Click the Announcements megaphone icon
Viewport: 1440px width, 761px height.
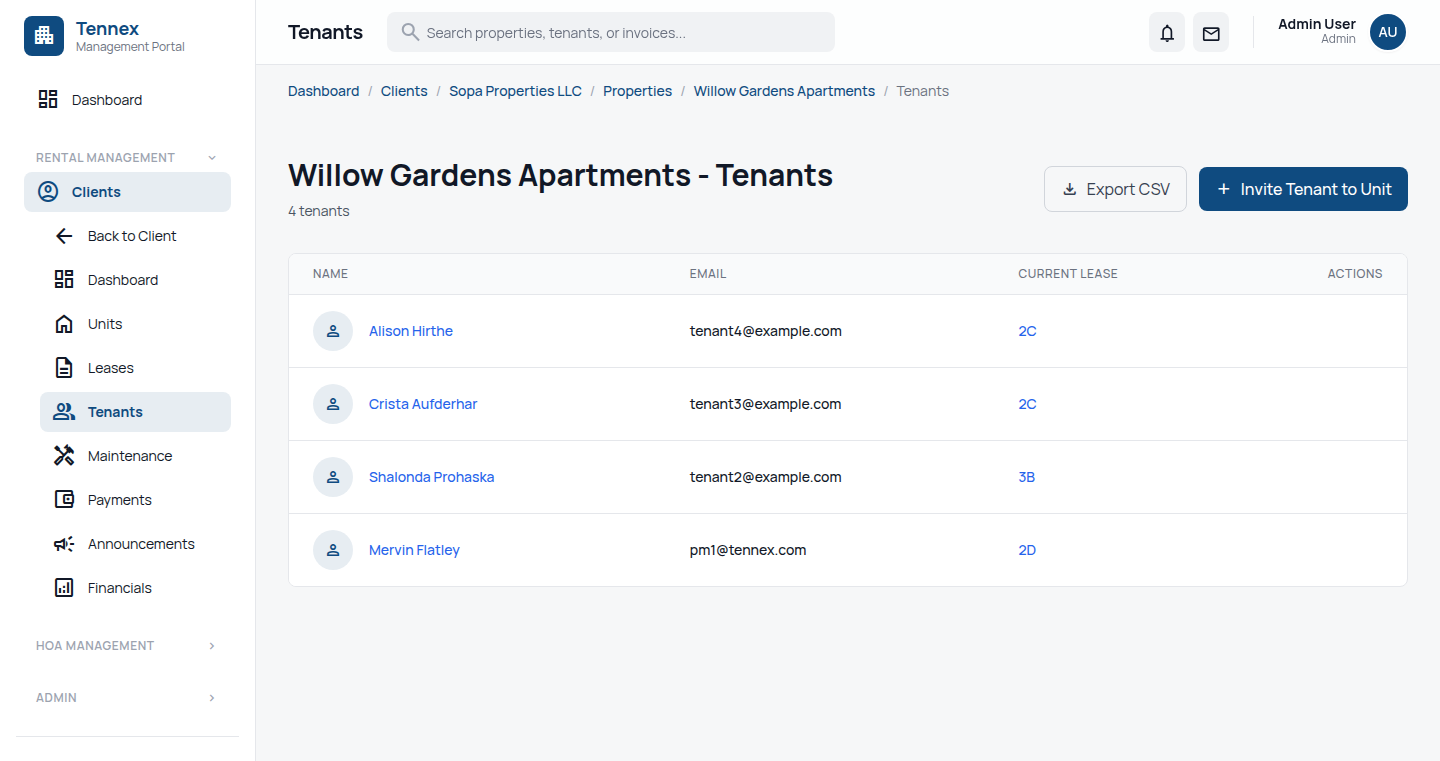coord(63,543)
